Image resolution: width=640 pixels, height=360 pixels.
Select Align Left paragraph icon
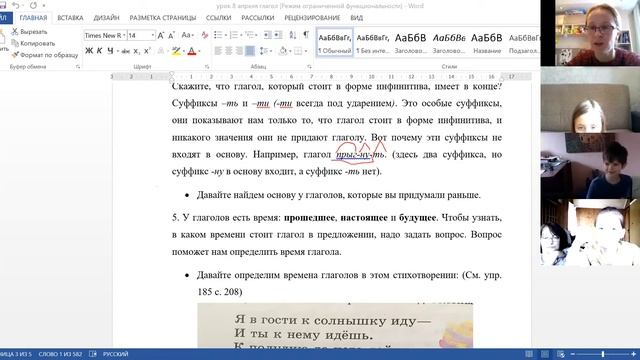pos(218,51)
